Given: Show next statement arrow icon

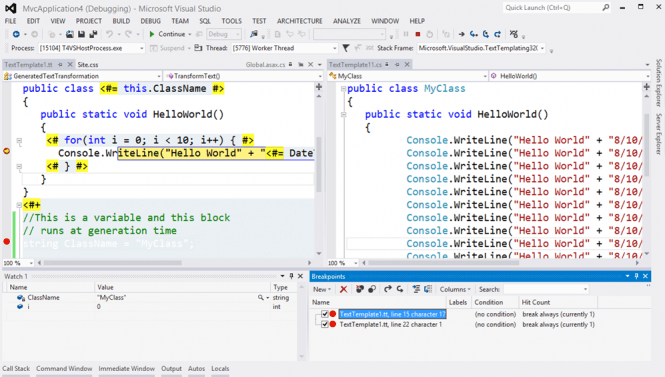Looking at the screenshot, I should (x=462, y=34).
